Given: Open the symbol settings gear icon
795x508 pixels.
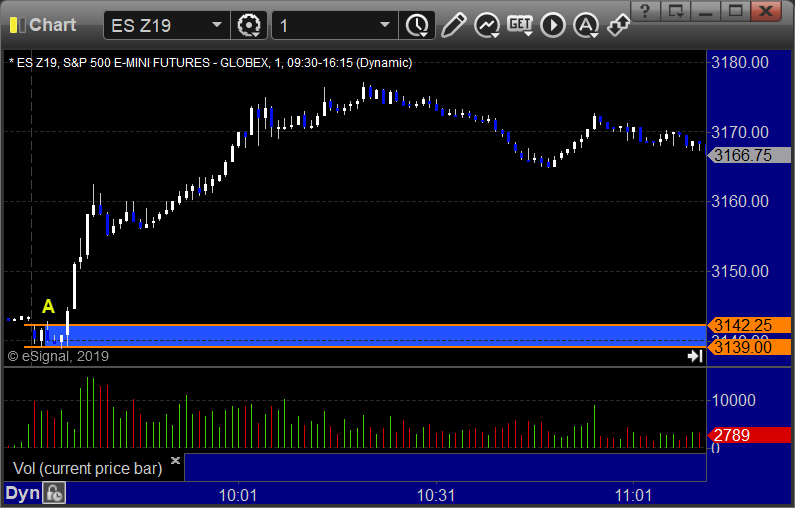Looking at the screenshot, I should coord(248,25).
